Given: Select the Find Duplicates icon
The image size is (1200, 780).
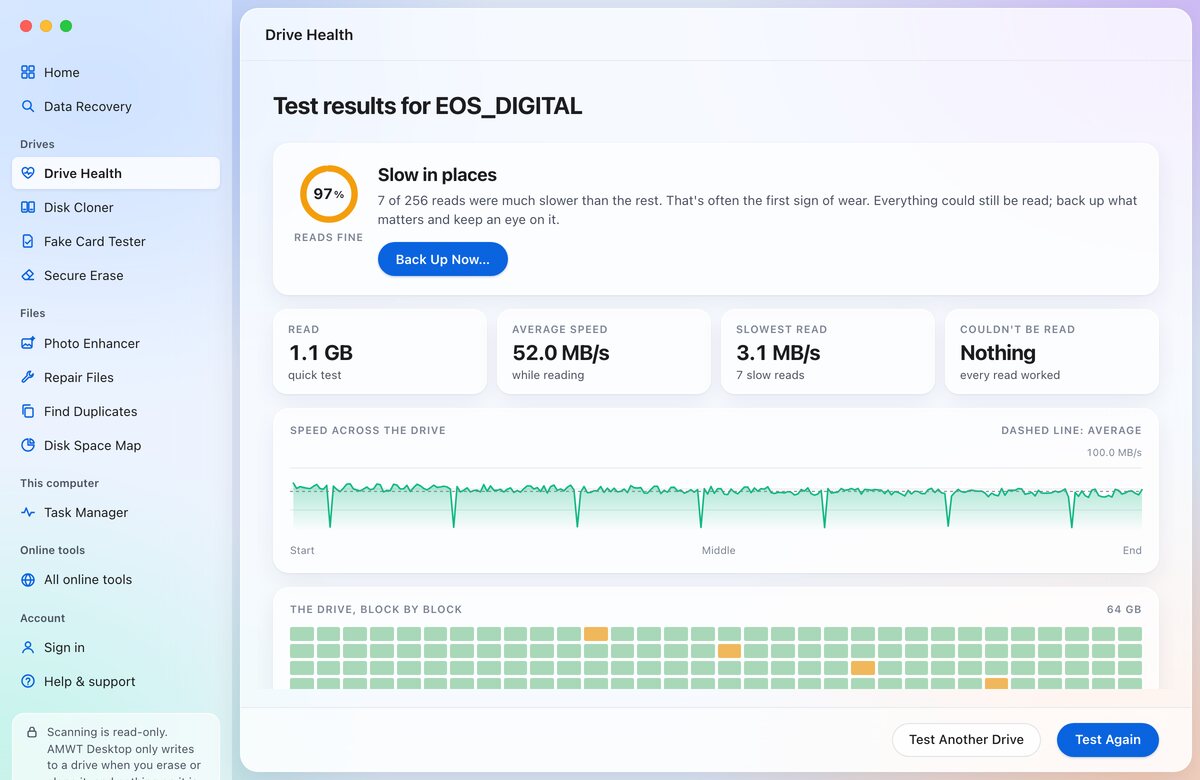Looking at the screenshot, I should click(x=28, y=411).
